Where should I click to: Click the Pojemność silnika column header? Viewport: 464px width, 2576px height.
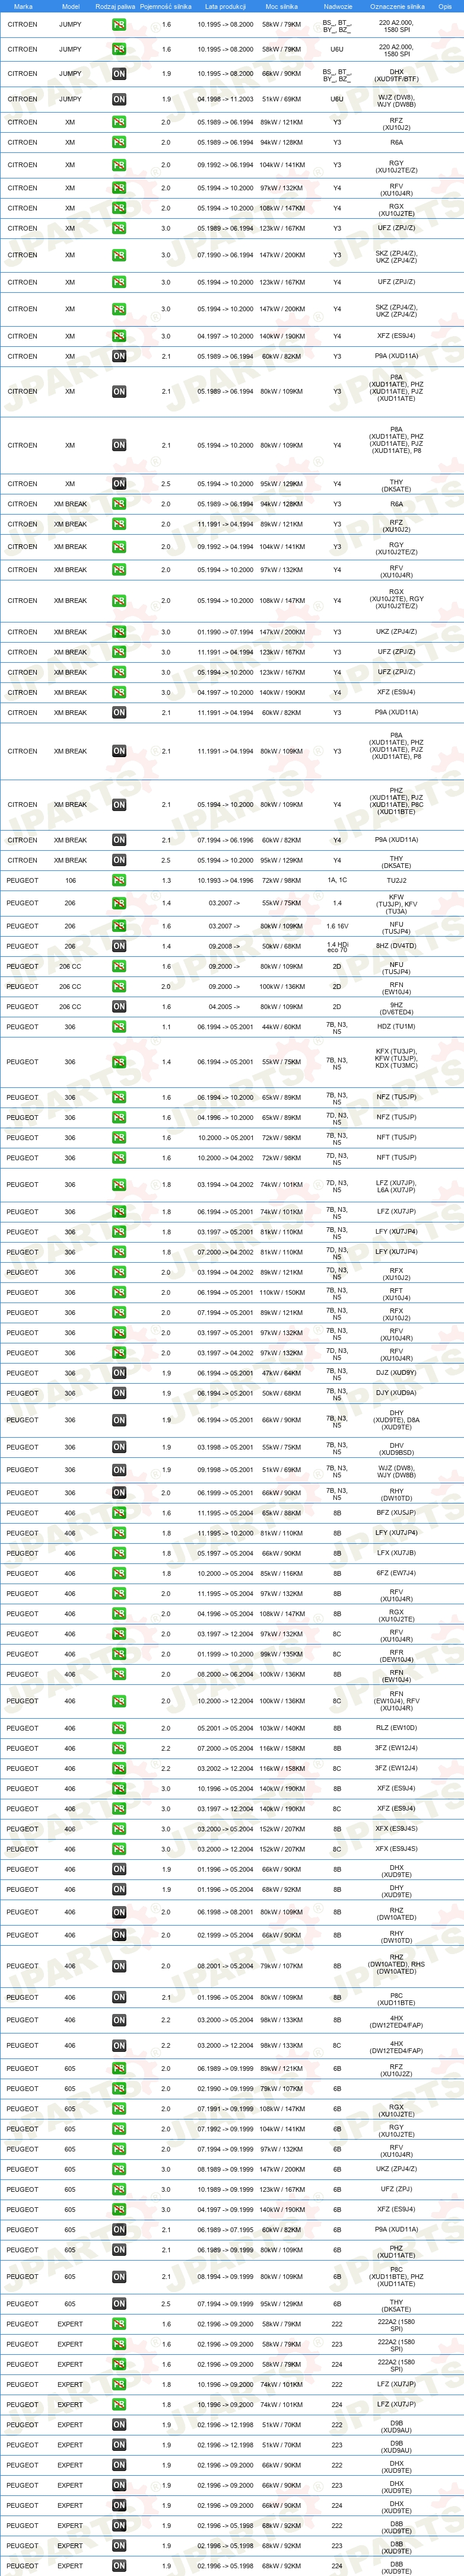(166, 6)
